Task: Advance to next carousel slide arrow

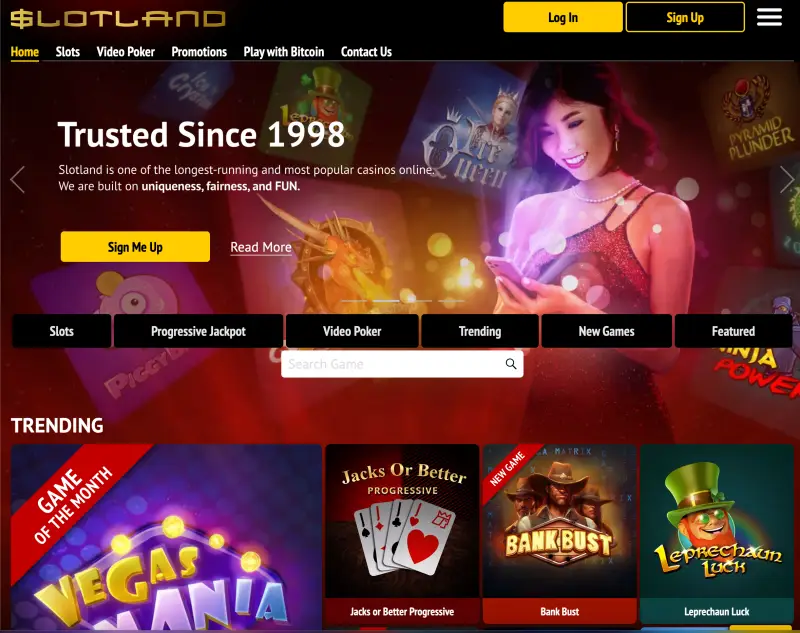Action: click(x=787, y=180)
